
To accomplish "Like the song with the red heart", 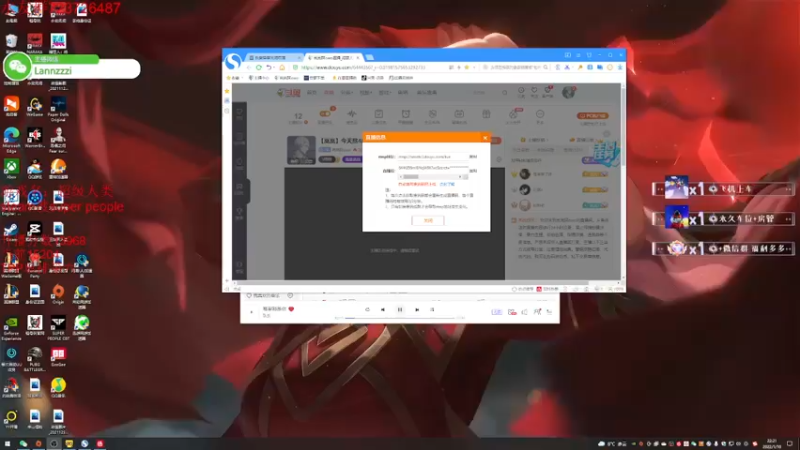I will 291,309.
